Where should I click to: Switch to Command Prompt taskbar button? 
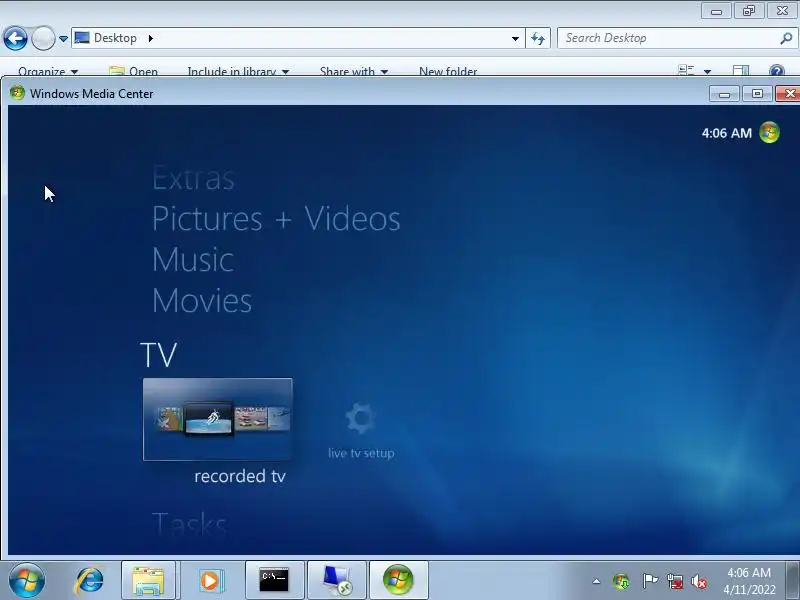click(x=274, y=581)
